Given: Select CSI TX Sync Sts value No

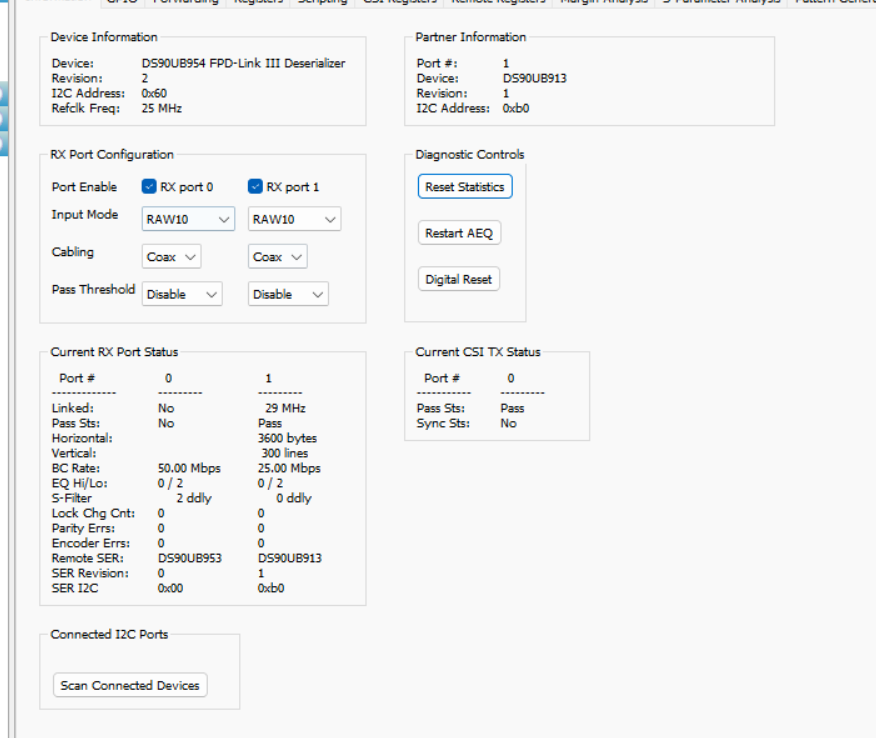Looking at the screenshot, I should pos(508,423).
